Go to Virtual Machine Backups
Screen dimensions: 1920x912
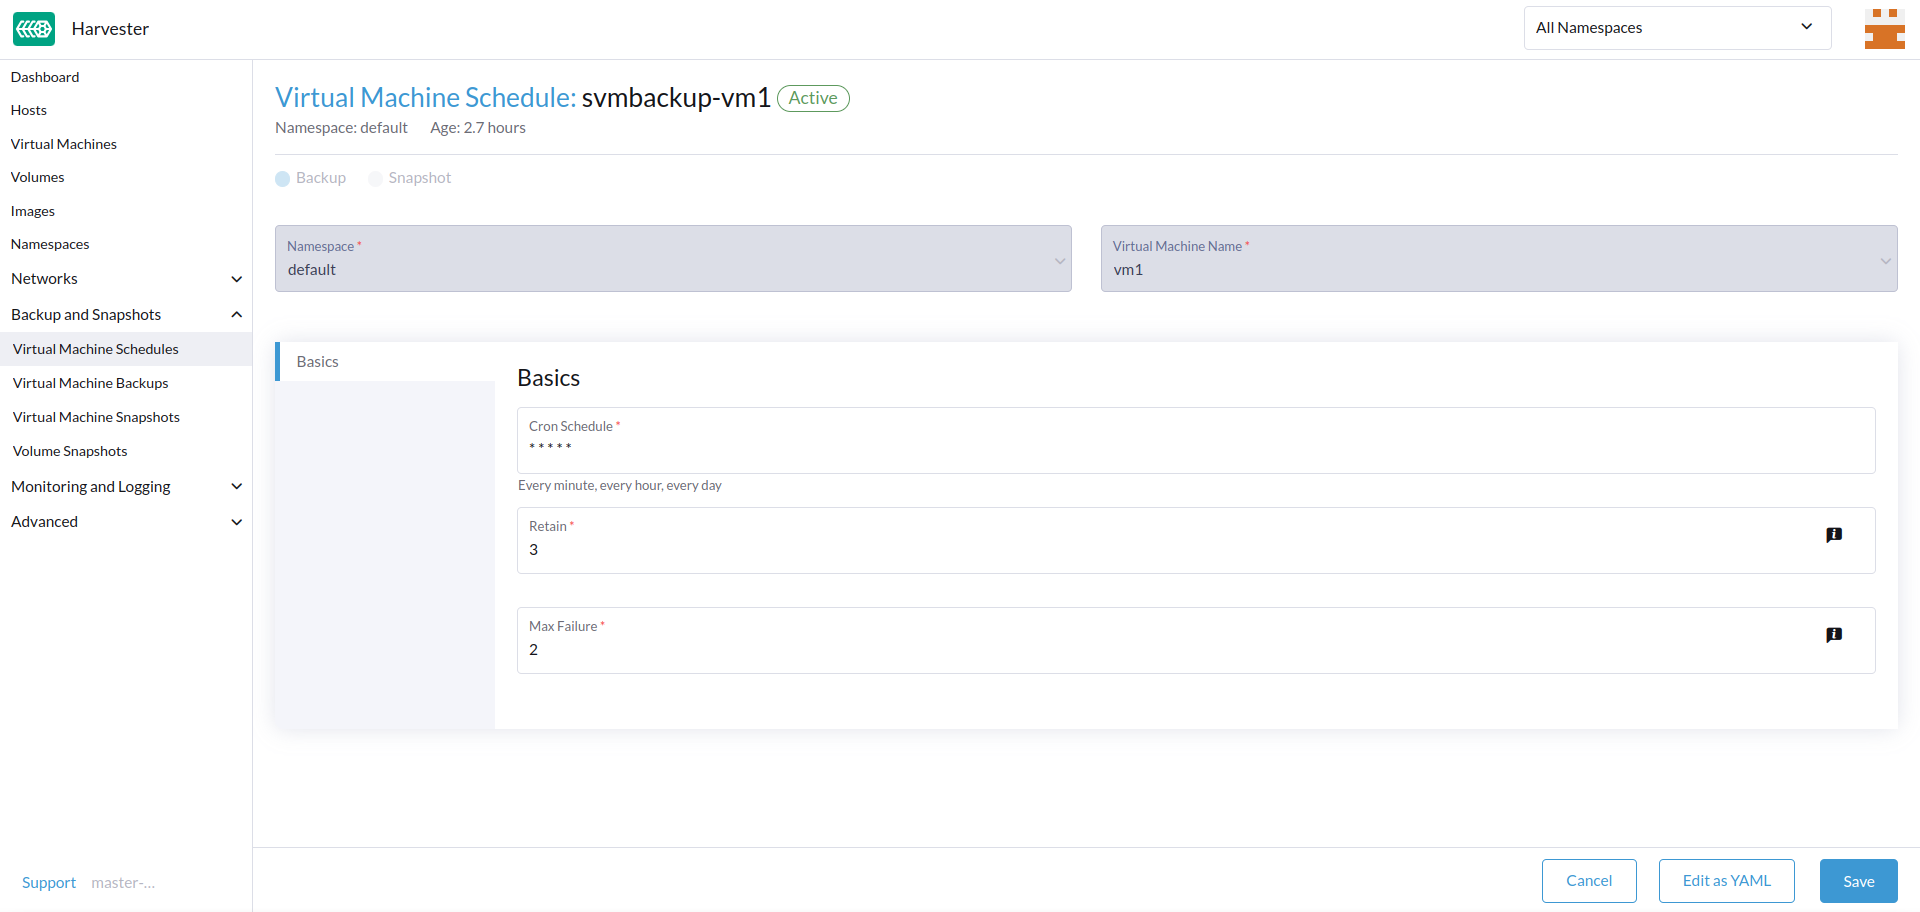click(x=91, y=383)
